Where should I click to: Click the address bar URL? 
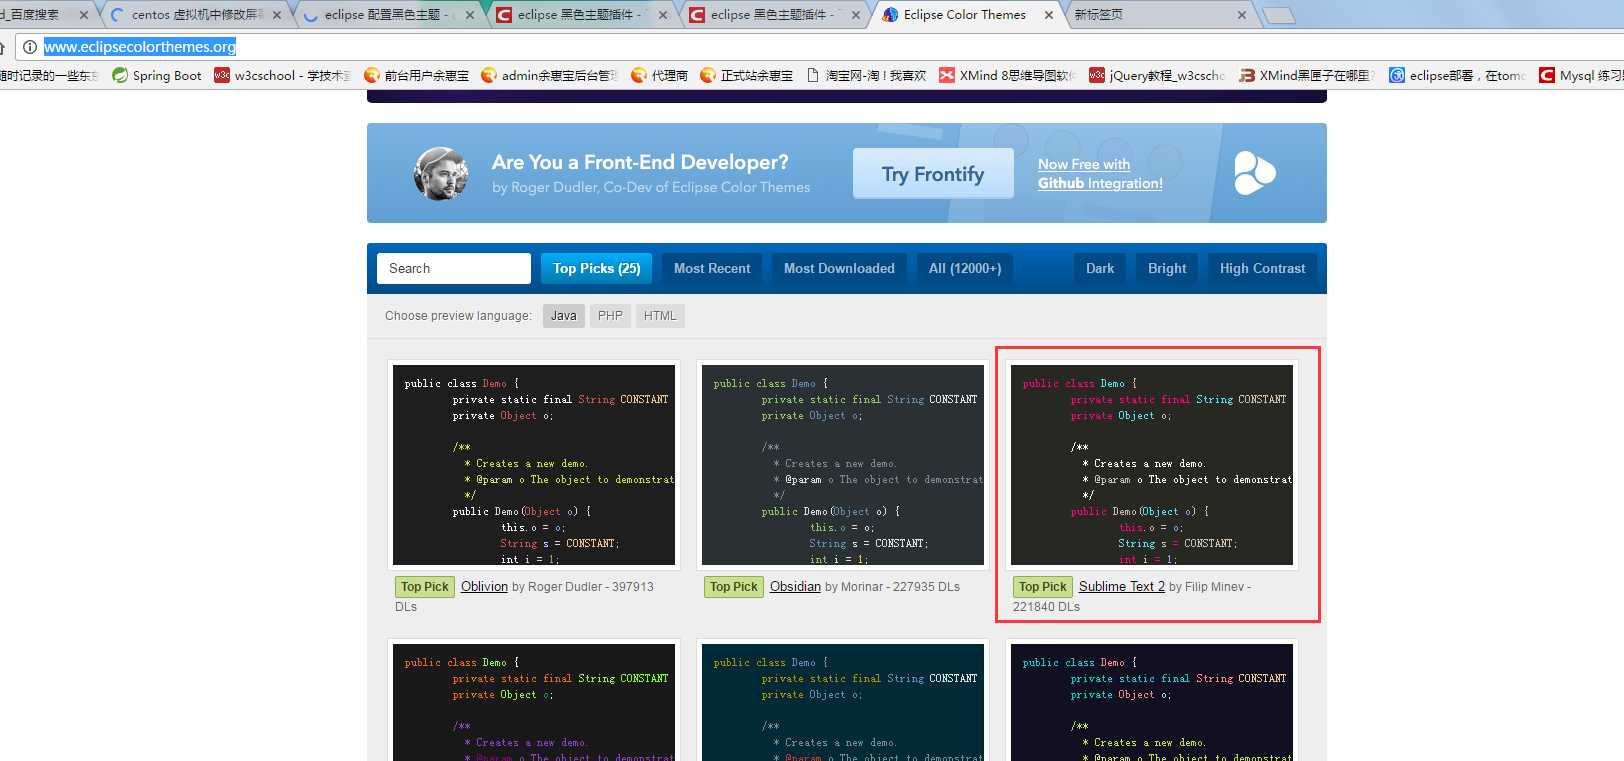point(140,47)
